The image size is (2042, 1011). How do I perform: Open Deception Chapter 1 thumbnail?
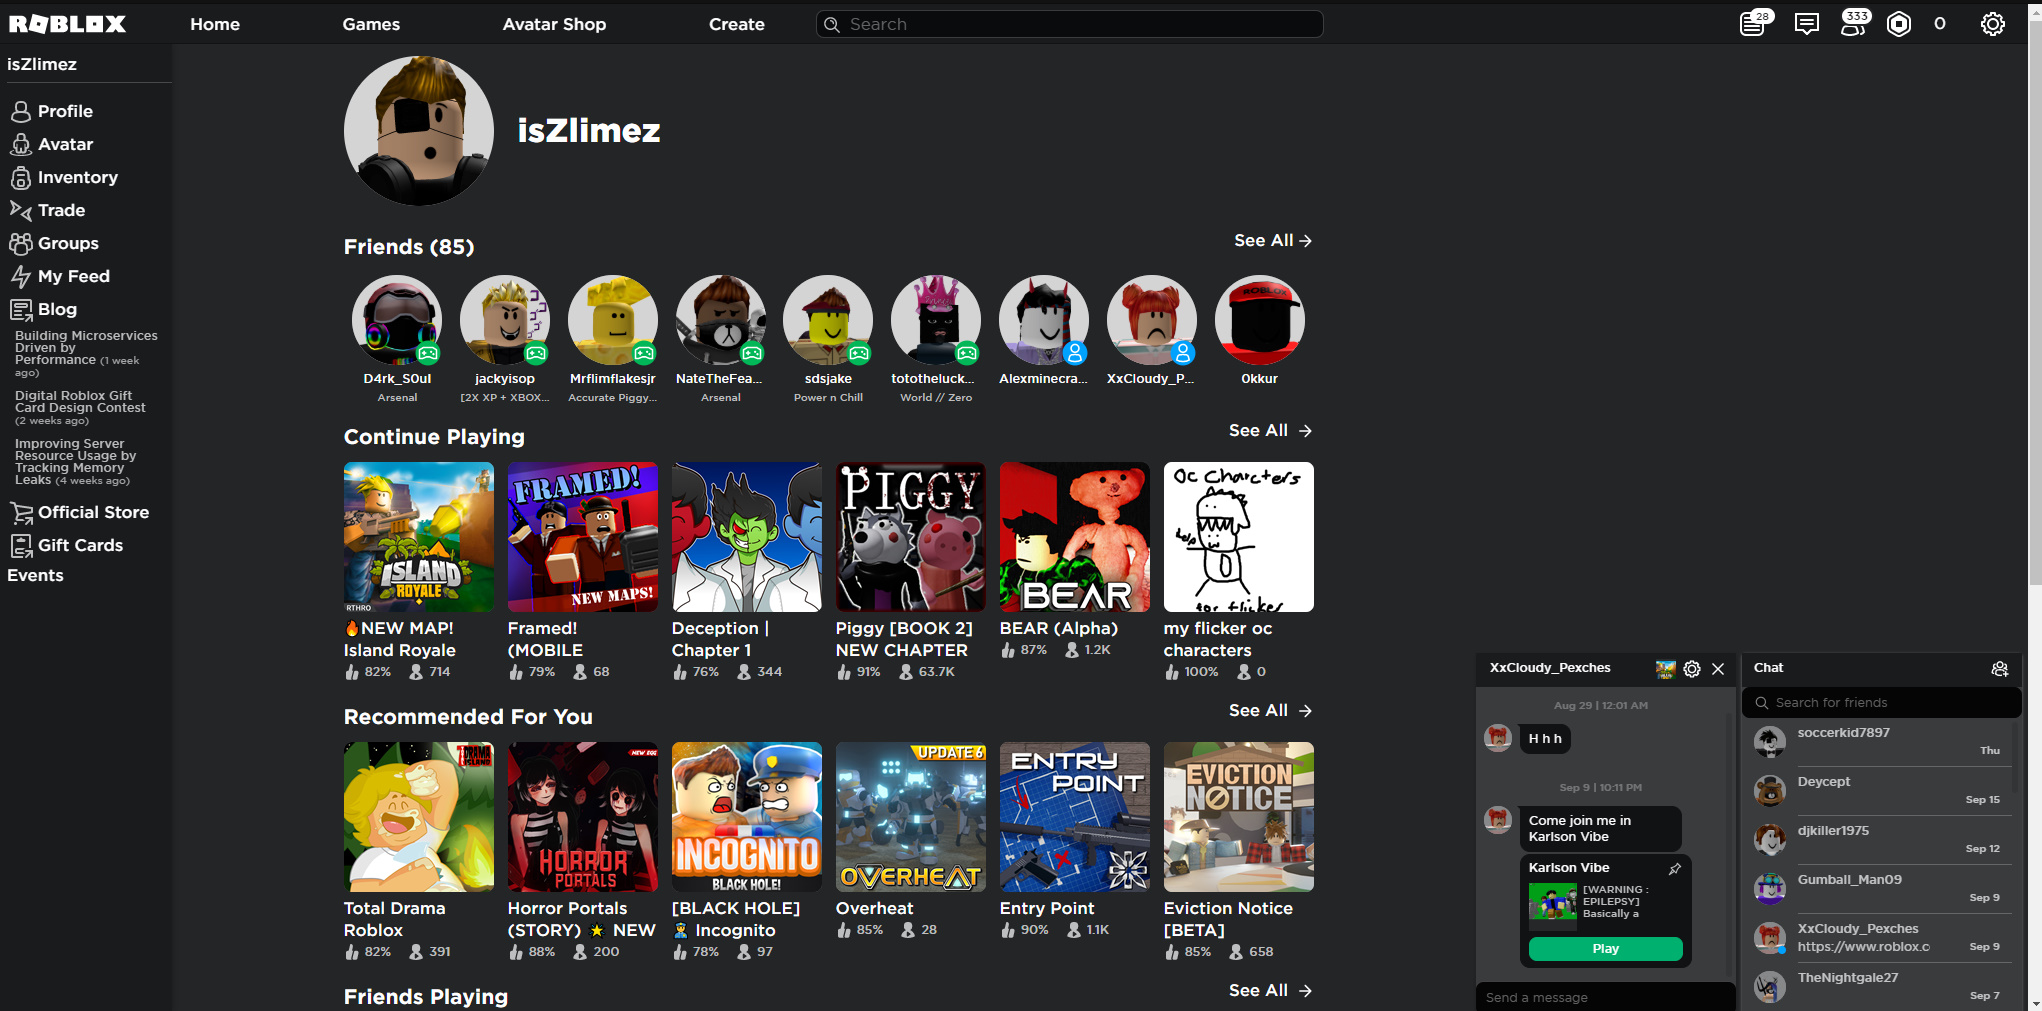[x=747, y=537]
